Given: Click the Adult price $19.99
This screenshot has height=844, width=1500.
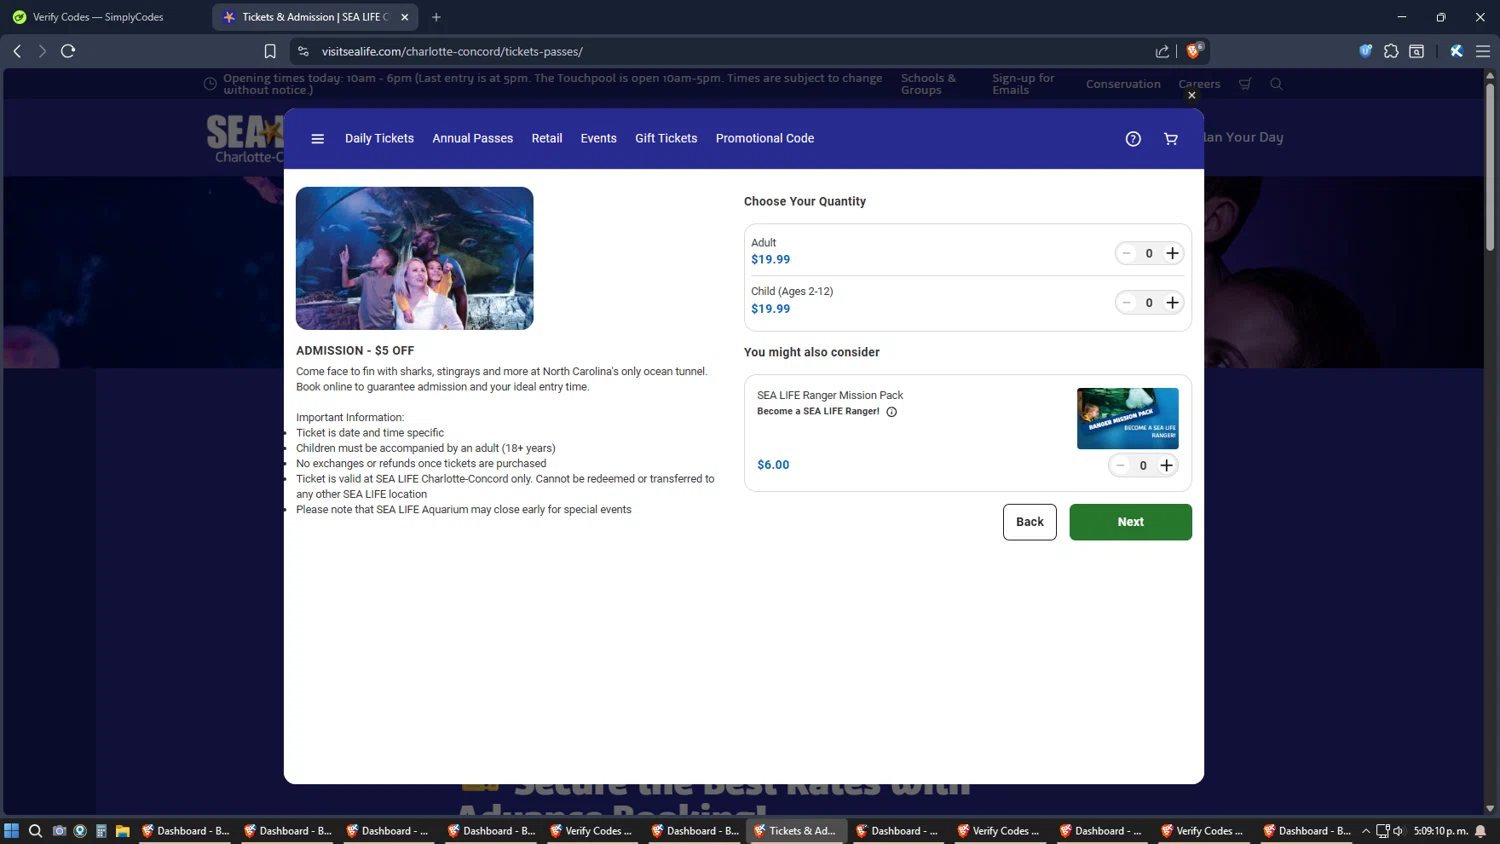Looking at the screenshot, I should click(x=770, y=260).
